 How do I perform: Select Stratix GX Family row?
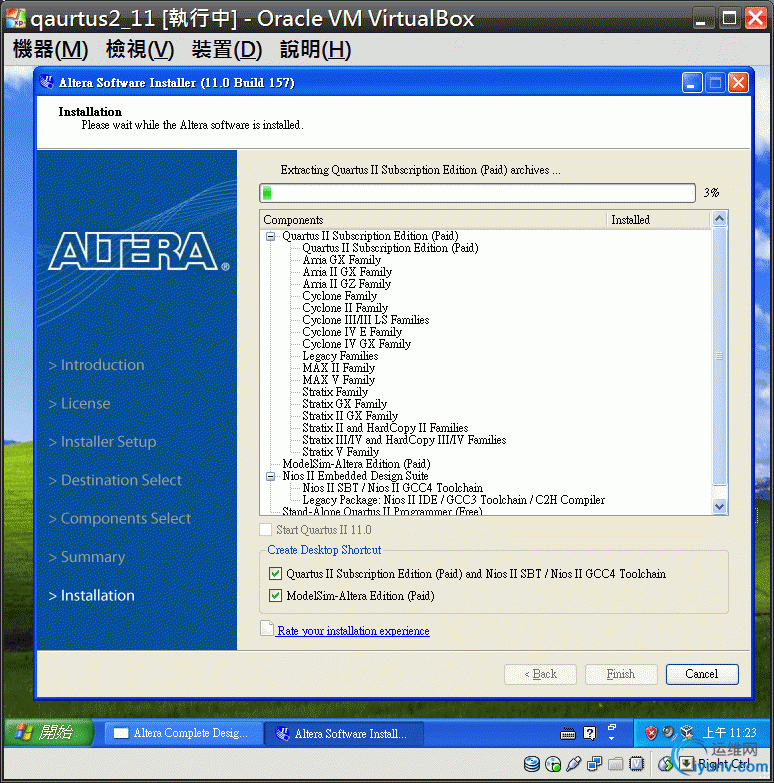(345, 403)
